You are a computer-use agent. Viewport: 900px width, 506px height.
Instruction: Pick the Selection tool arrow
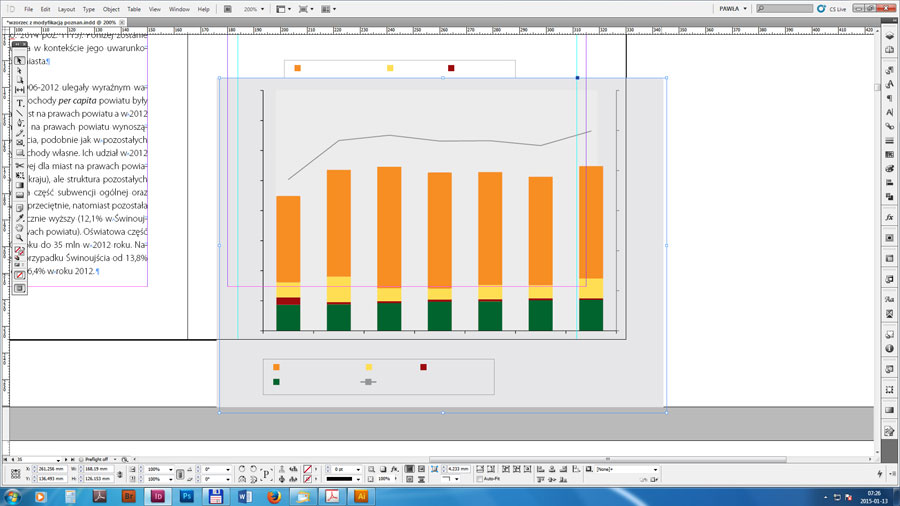pyautogui.click(x=20, y=60)
